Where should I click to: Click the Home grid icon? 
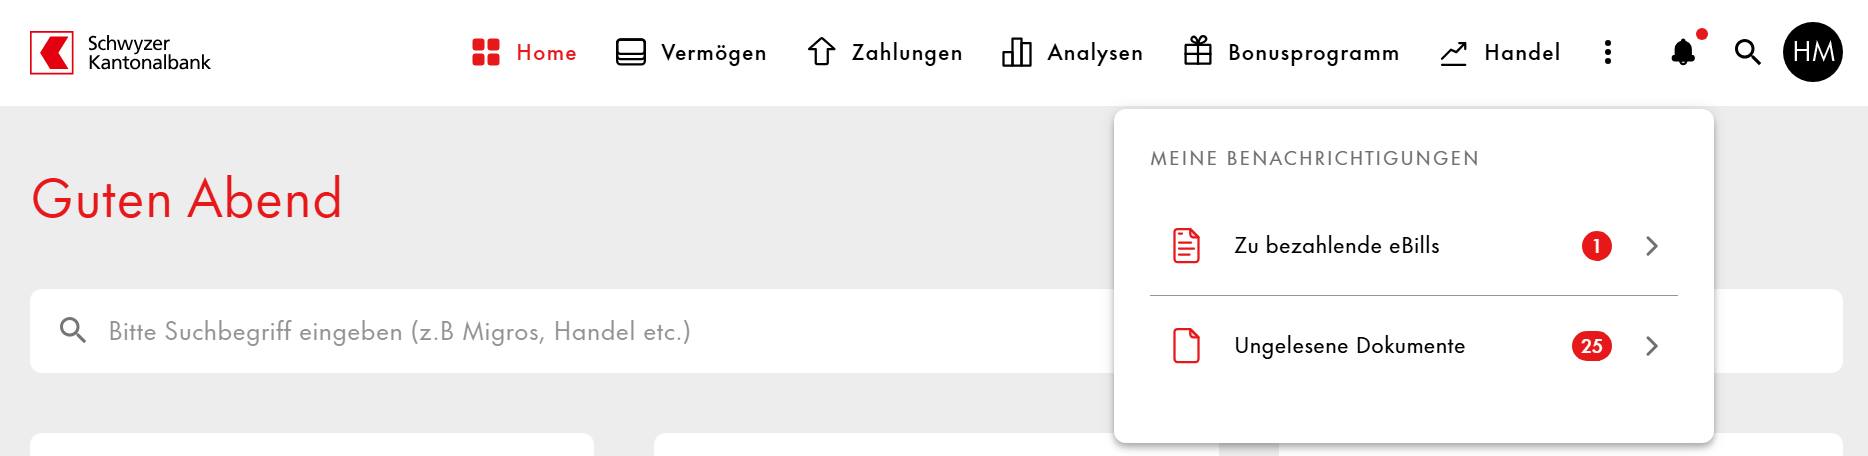[x=486, y=52]
